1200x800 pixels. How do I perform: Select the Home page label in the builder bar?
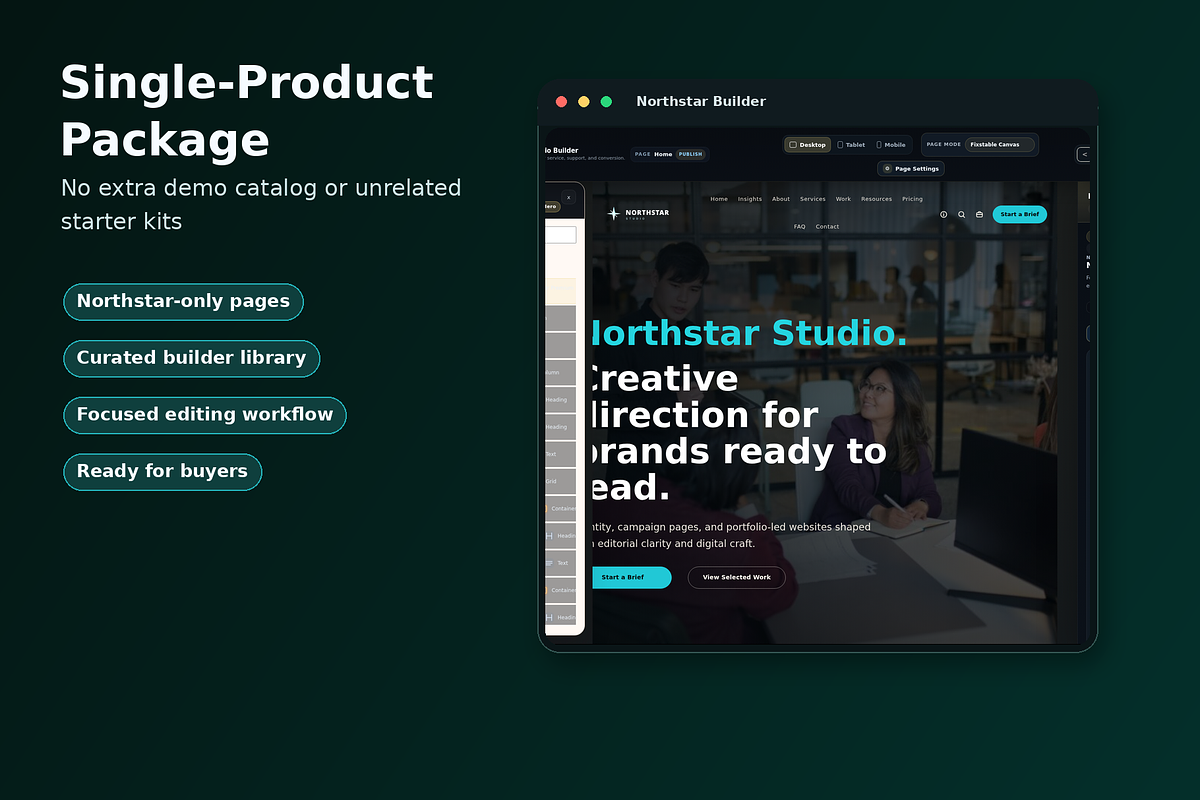663,154
